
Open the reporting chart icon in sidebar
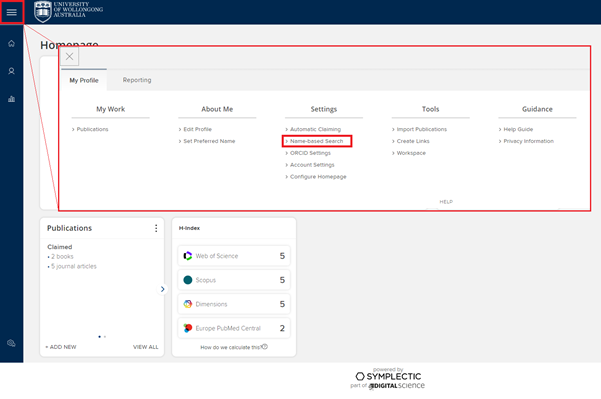(x=11, y=99)
